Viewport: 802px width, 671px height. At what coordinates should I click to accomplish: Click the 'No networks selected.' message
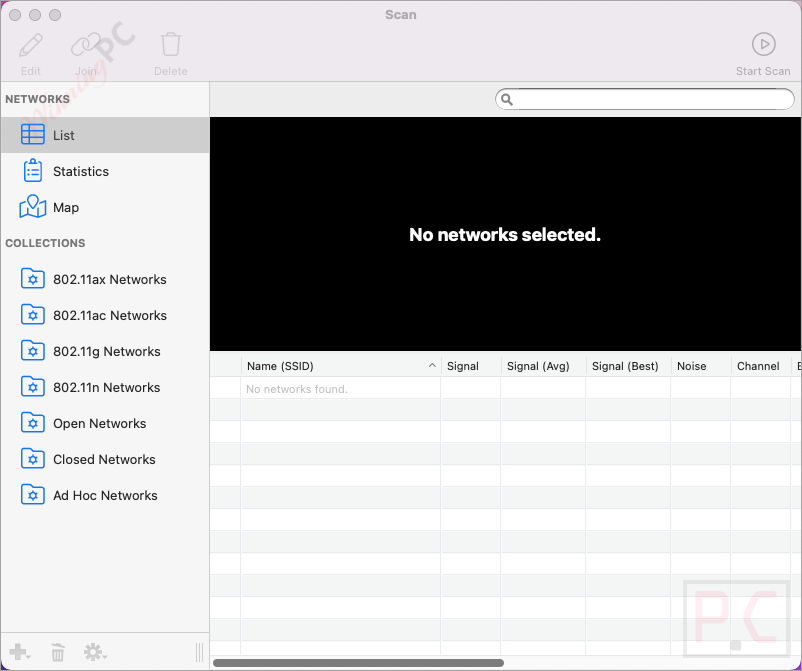(505, 234)
